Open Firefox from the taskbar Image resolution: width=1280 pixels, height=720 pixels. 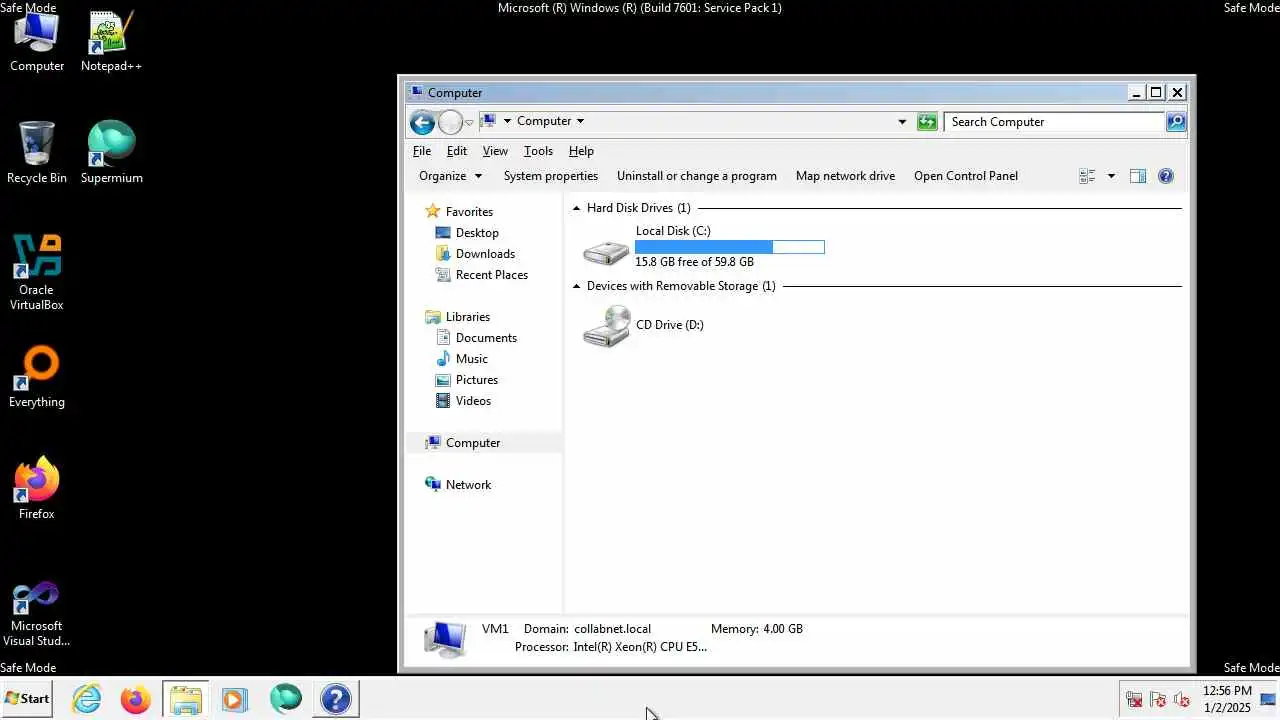[135, 699]
